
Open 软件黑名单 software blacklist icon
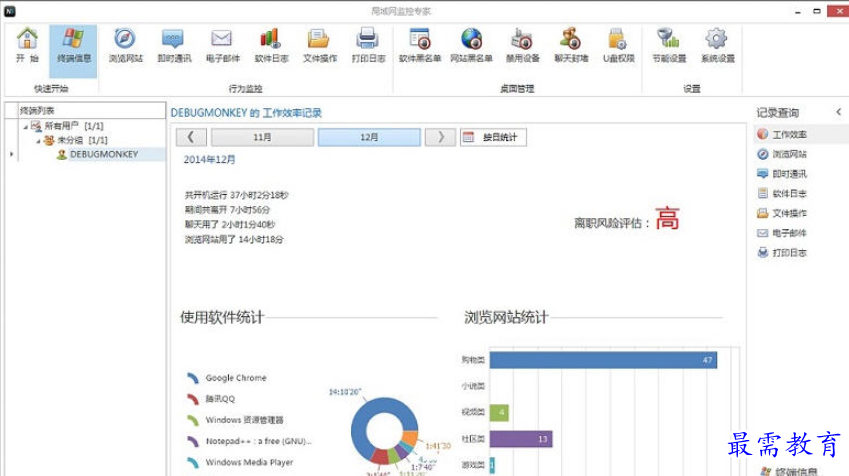[x=420, y=45]
